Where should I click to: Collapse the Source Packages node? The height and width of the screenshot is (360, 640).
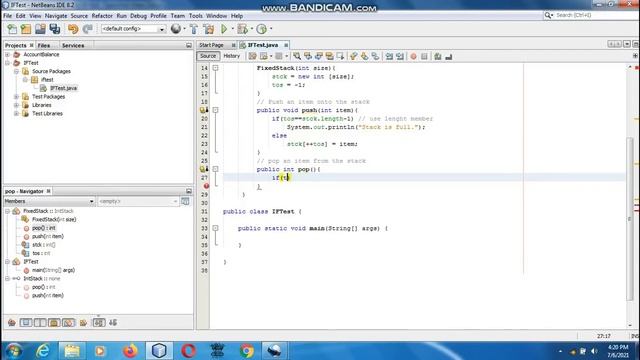pos(16,71)
